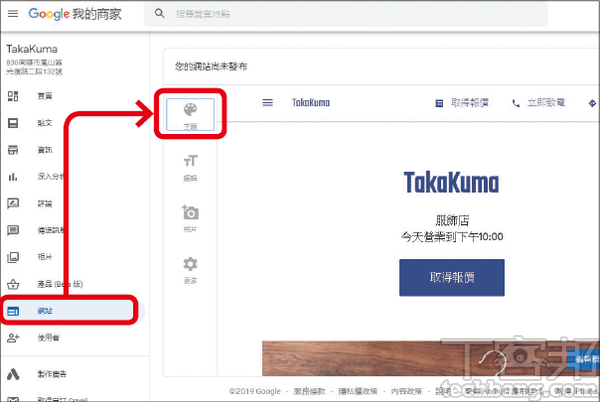The width and height of the screenshot is (600, 402).
Task: Select the 編輯 text edit tool
Action: pyautogui.click(x=190, y=168)
